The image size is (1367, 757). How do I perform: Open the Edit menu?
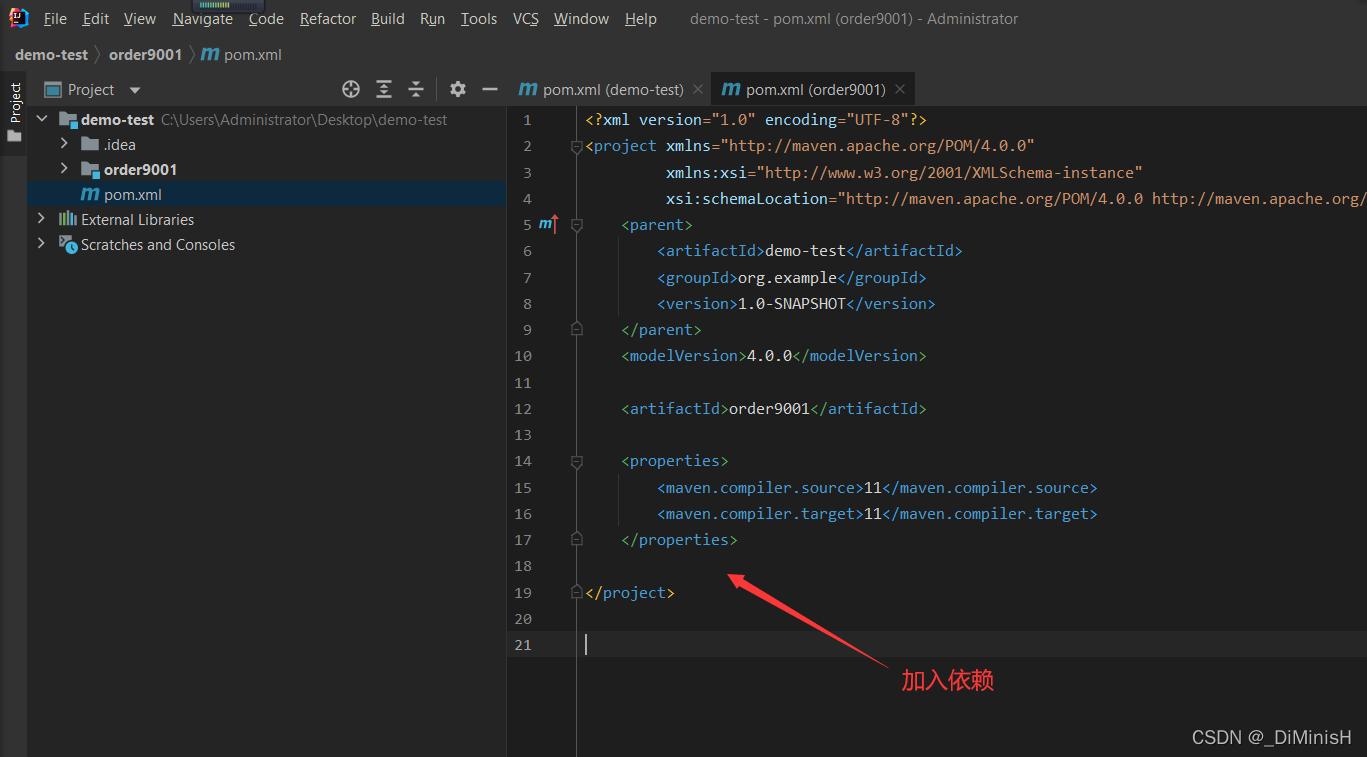pos(96,19)
